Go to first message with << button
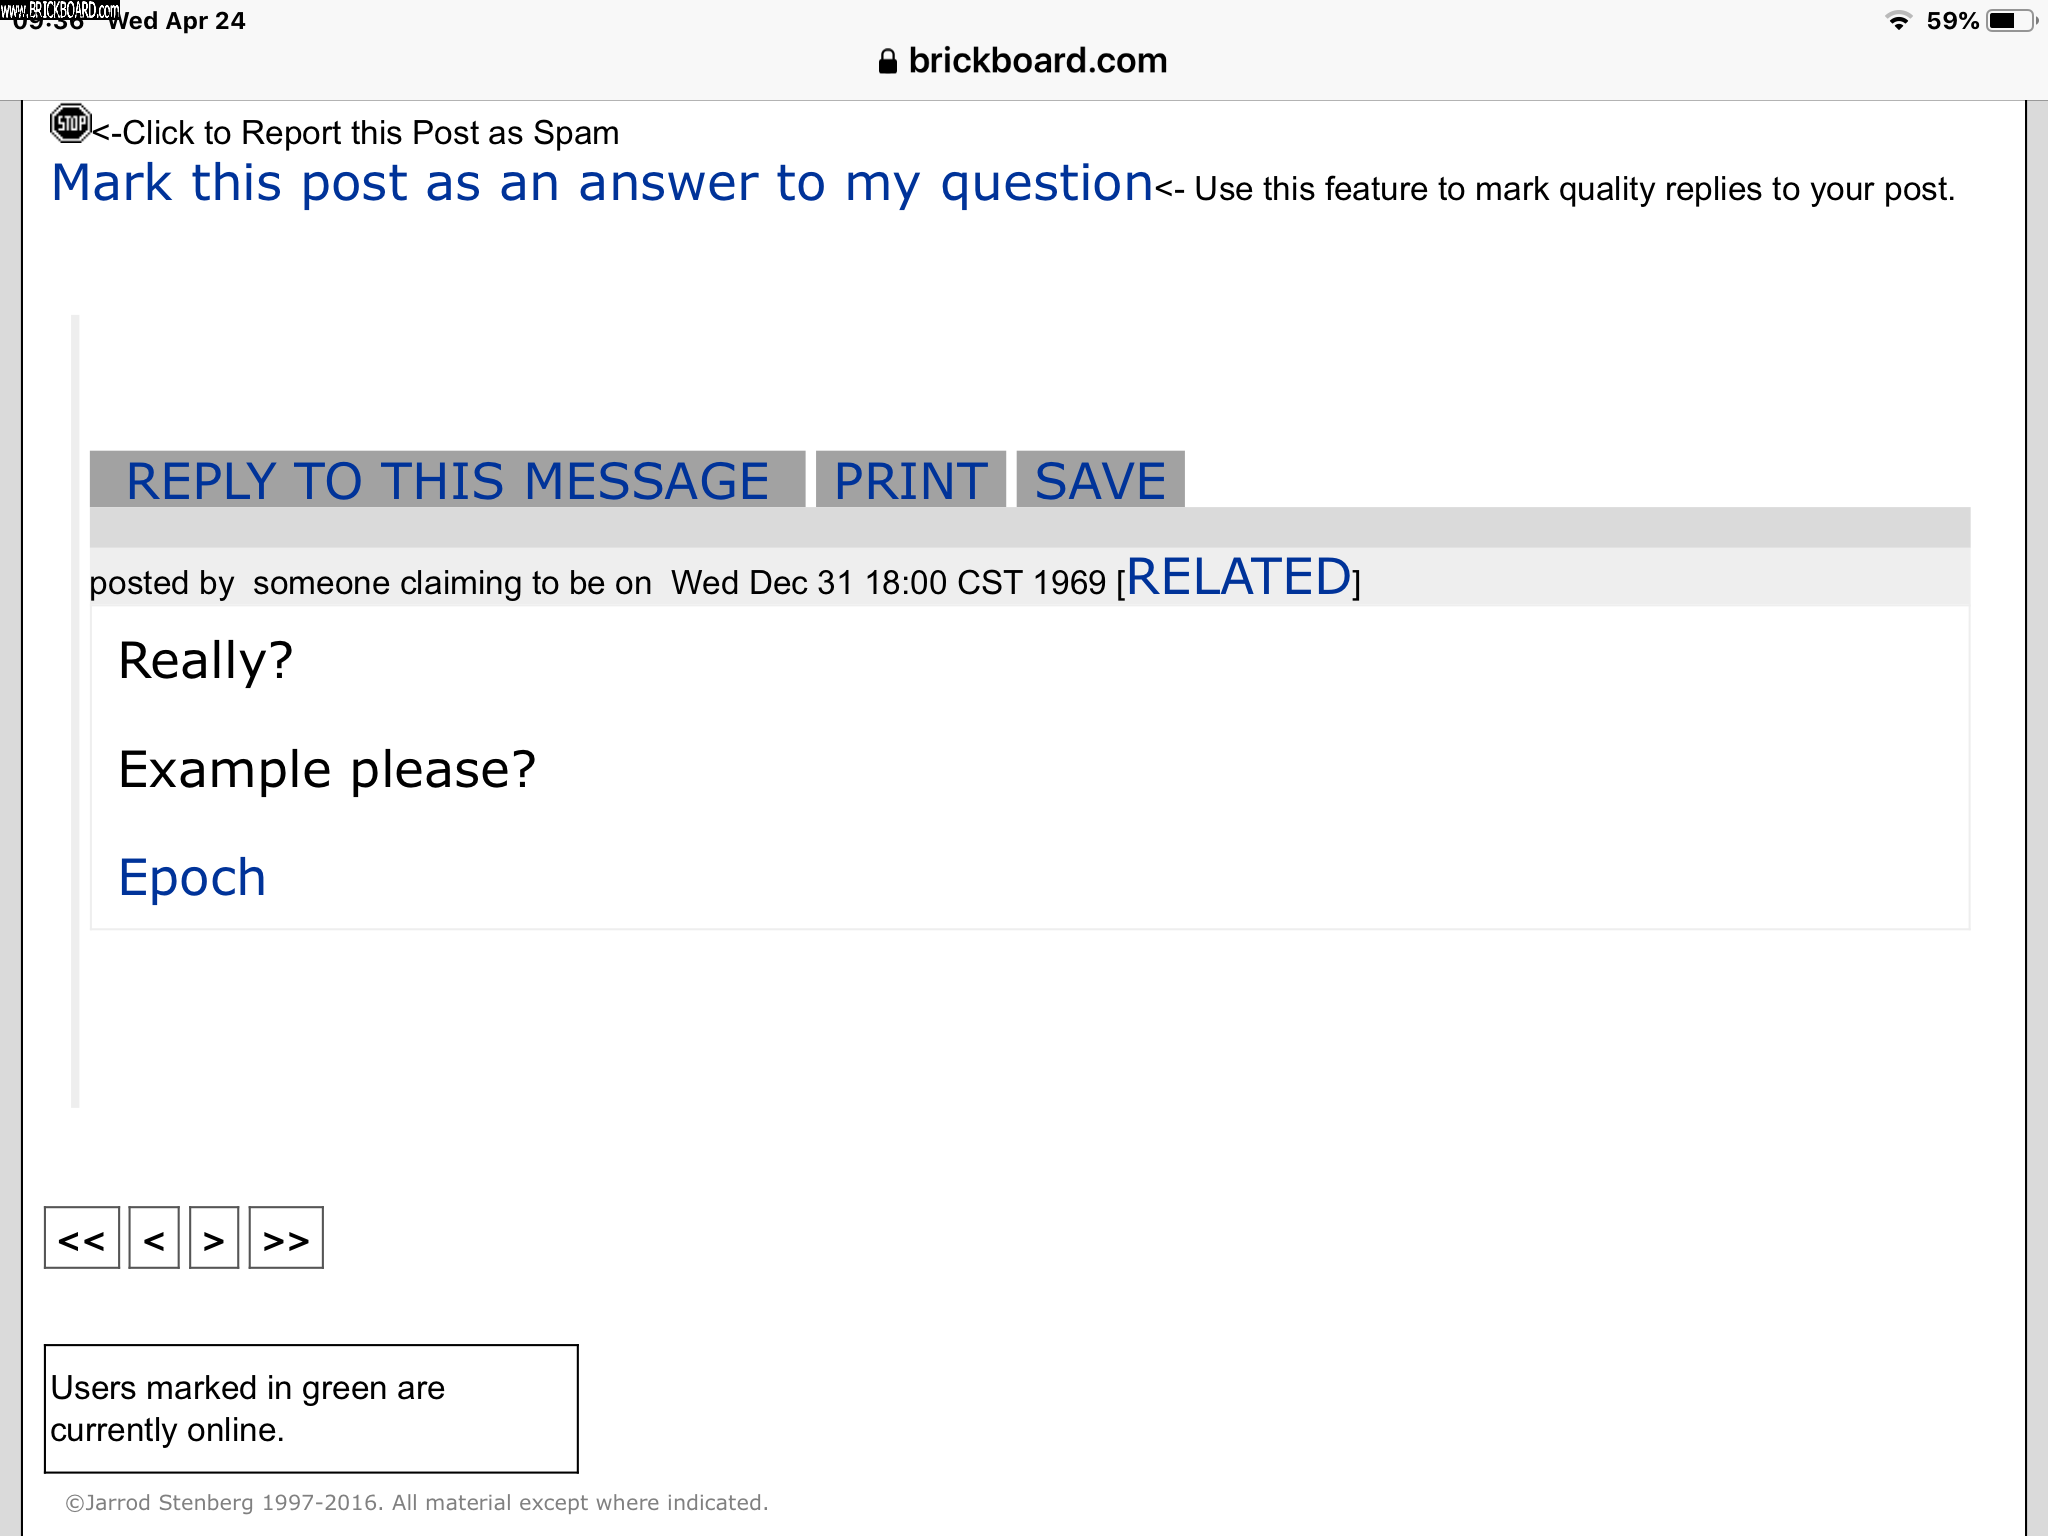The height and width of the screenshot is (1536, 2048). [x=81, y=1238]
